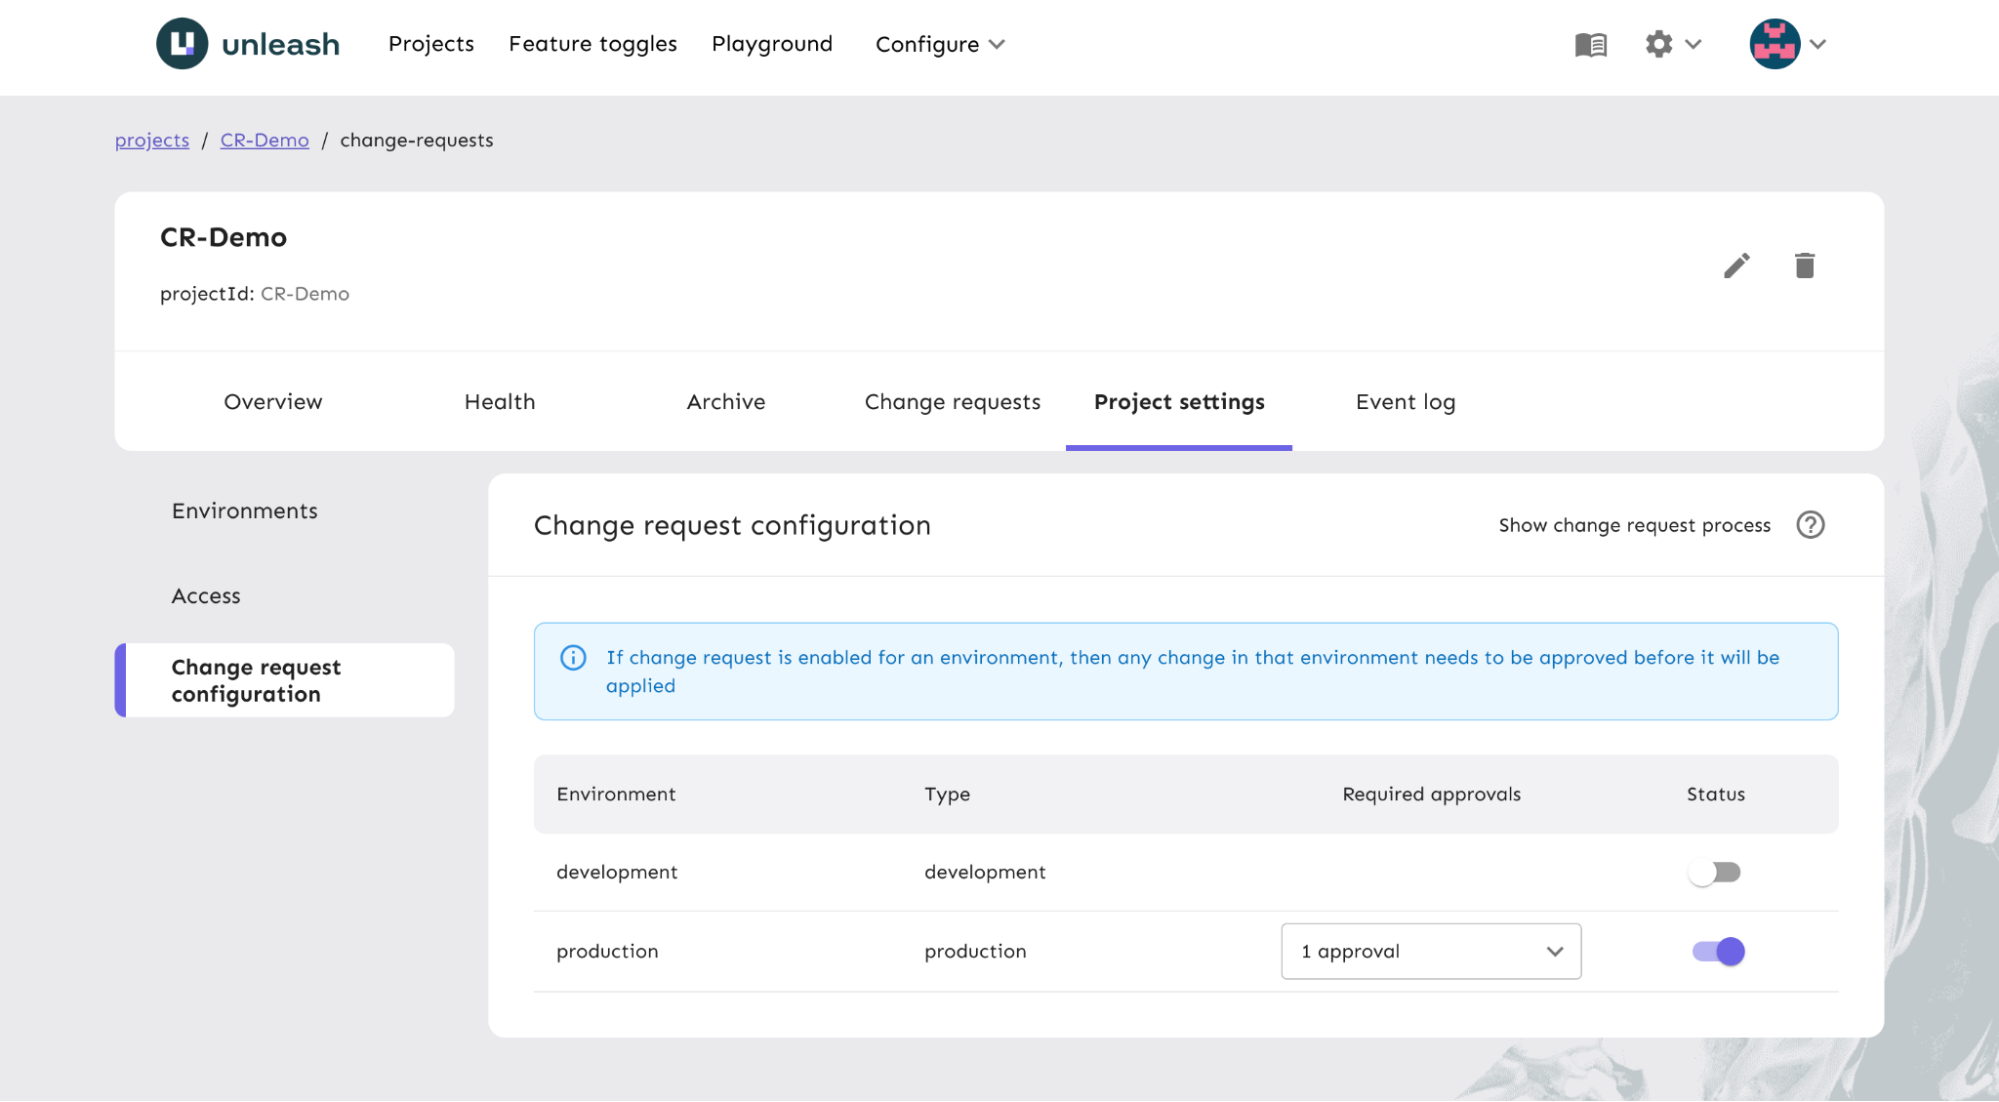1999x1102 pixels.
Task: Click the Environments sidebar item
Action: pyautogui.click(x=244, y=510)
